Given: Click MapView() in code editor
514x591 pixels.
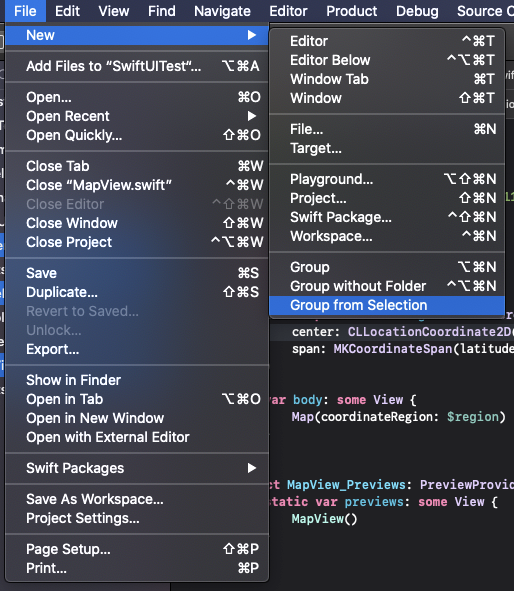Looking at the screenshot, I should point(324,519).
